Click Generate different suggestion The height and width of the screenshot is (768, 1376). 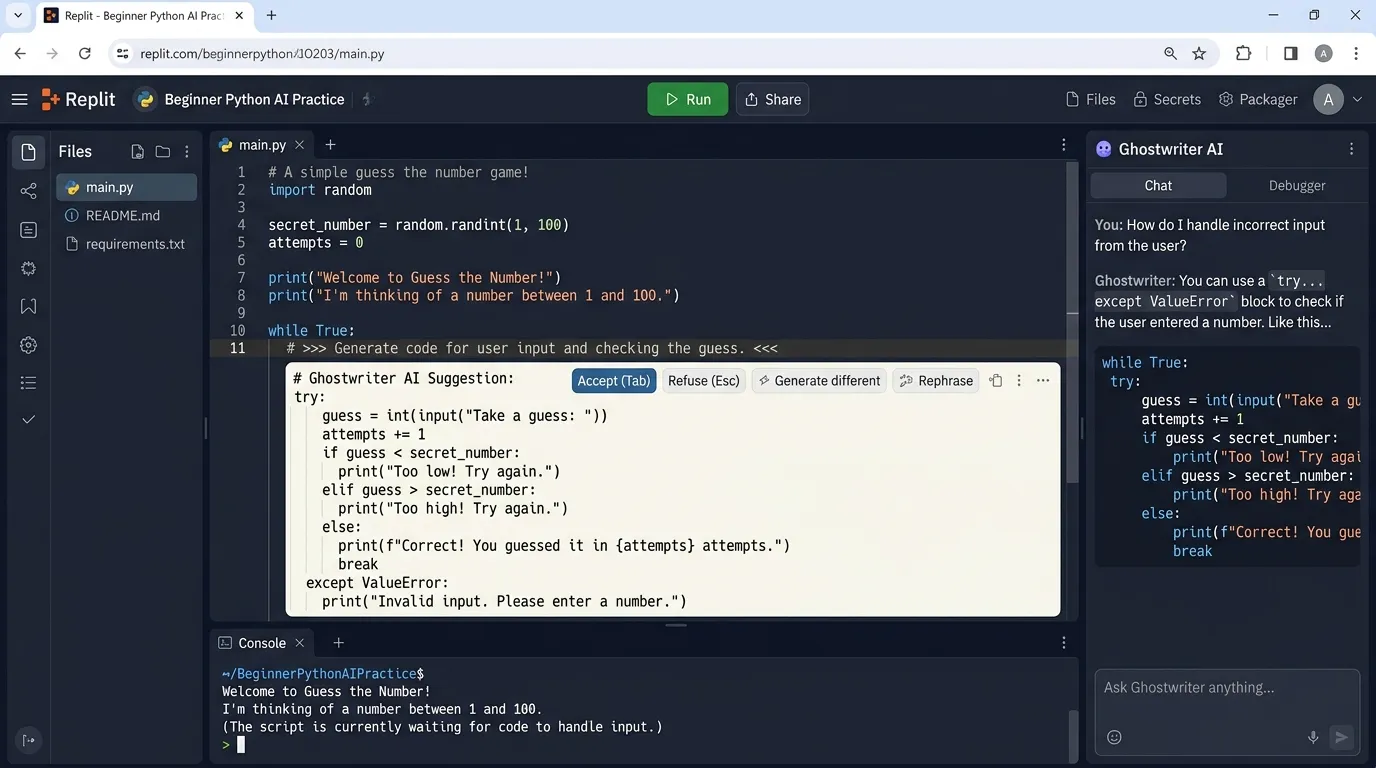click(x=819, y=381)
